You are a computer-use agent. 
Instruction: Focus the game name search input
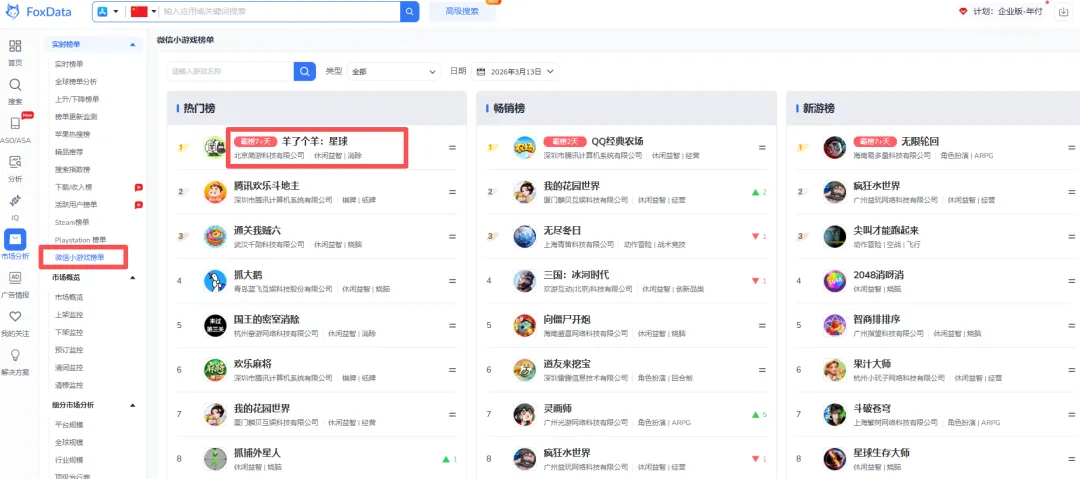pyautogui.click(x=230, y=71)
